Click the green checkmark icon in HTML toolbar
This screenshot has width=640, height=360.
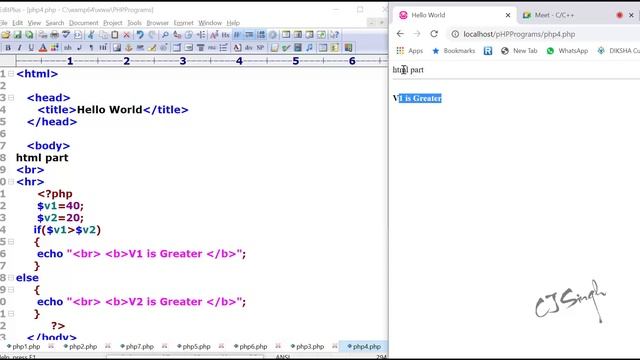tap(286, 48)
